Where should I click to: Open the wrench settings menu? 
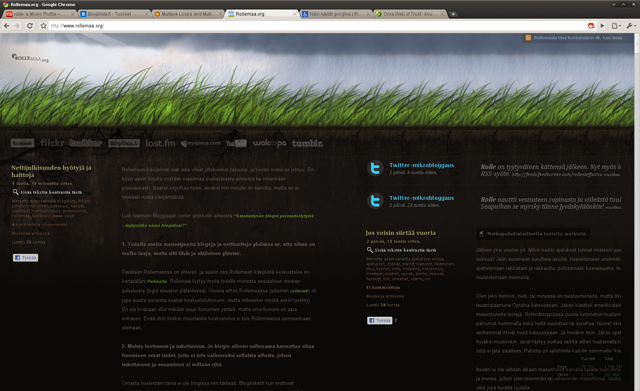(x=631, y=26)
